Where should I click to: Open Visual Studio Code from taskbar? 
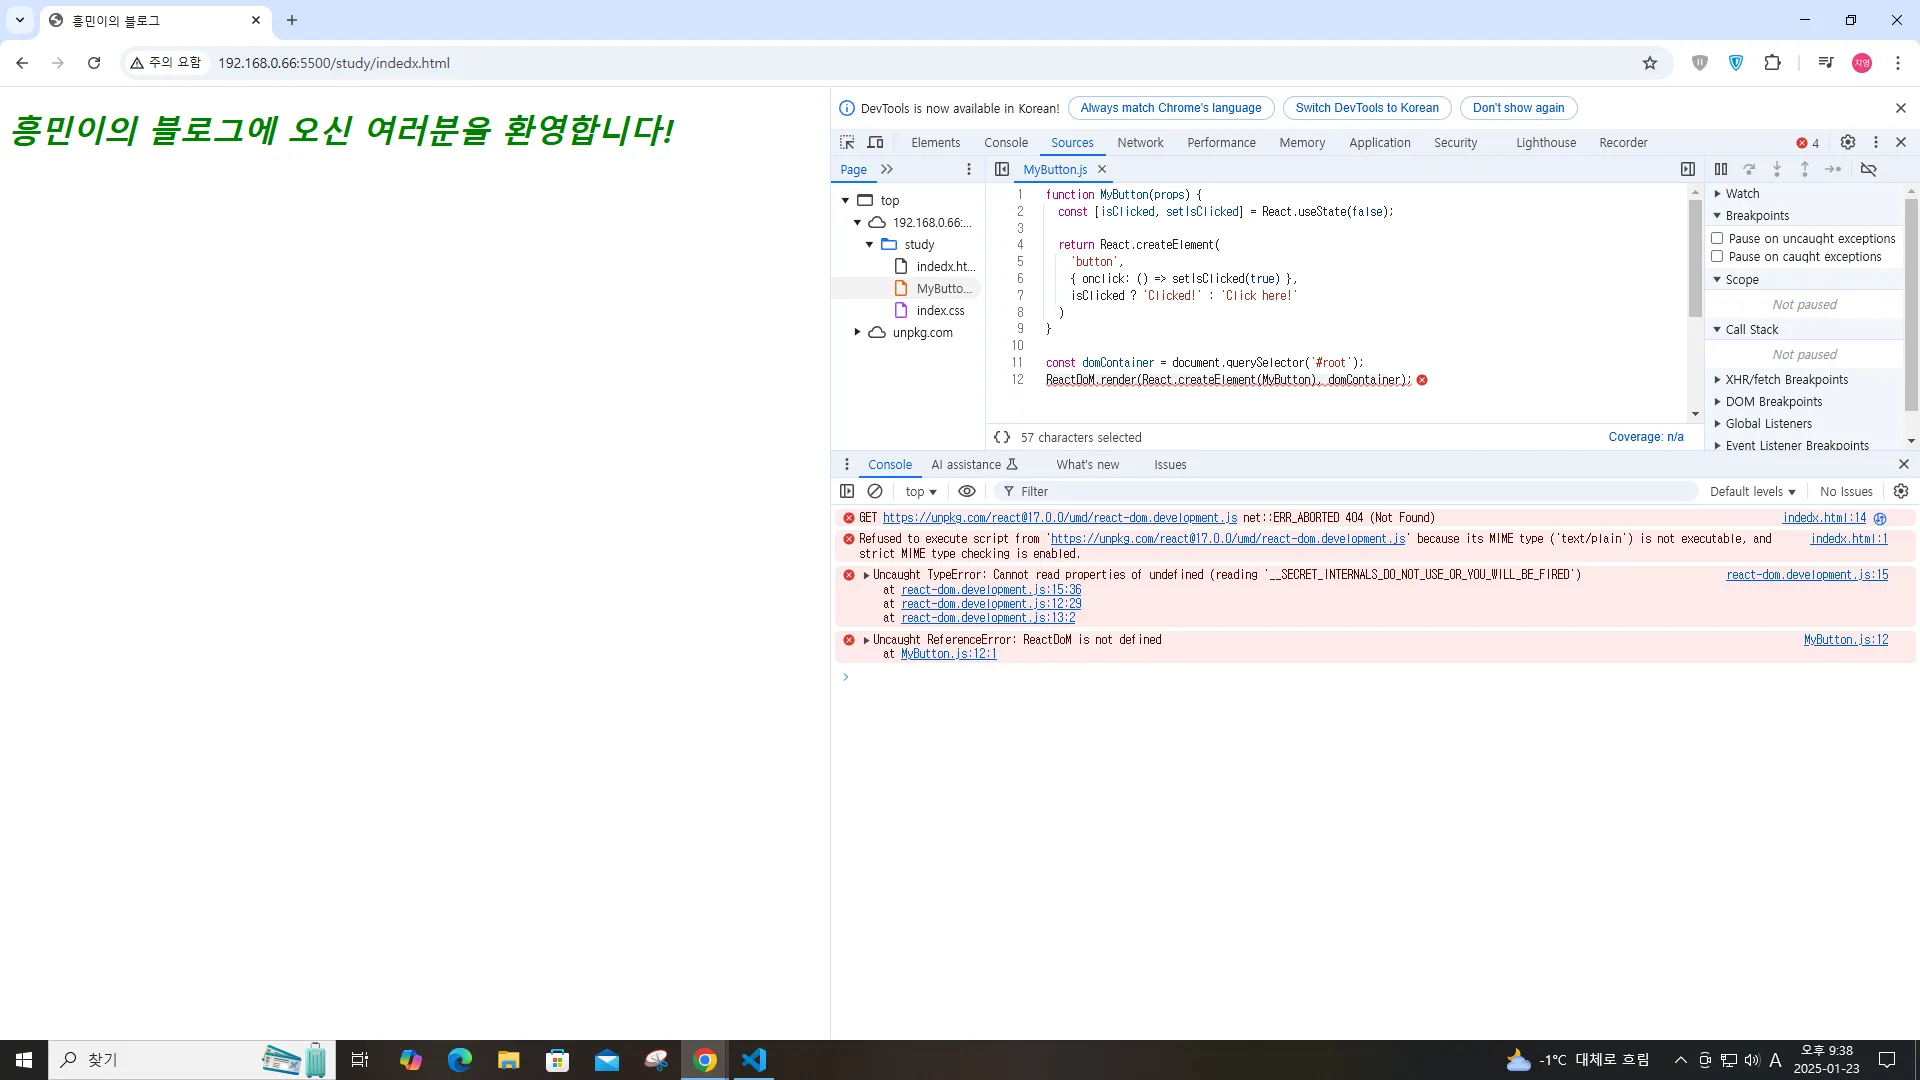754,1060
